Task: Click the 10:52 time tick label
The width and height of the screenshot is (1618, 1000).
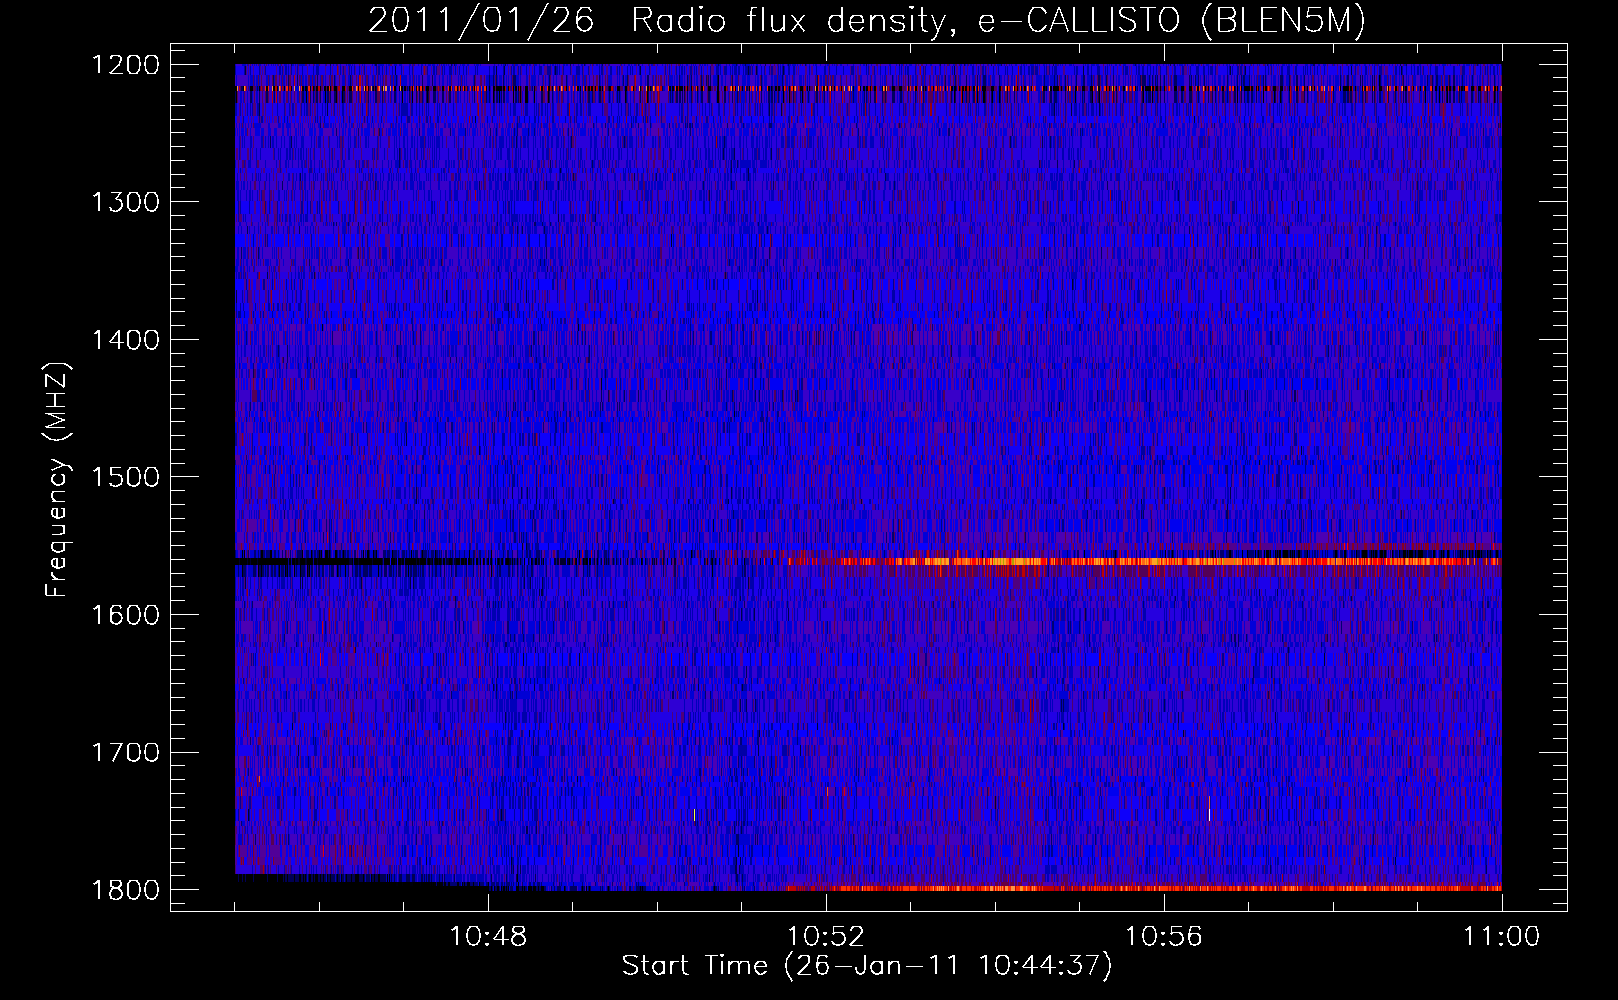Action: (x=826, y=937)
